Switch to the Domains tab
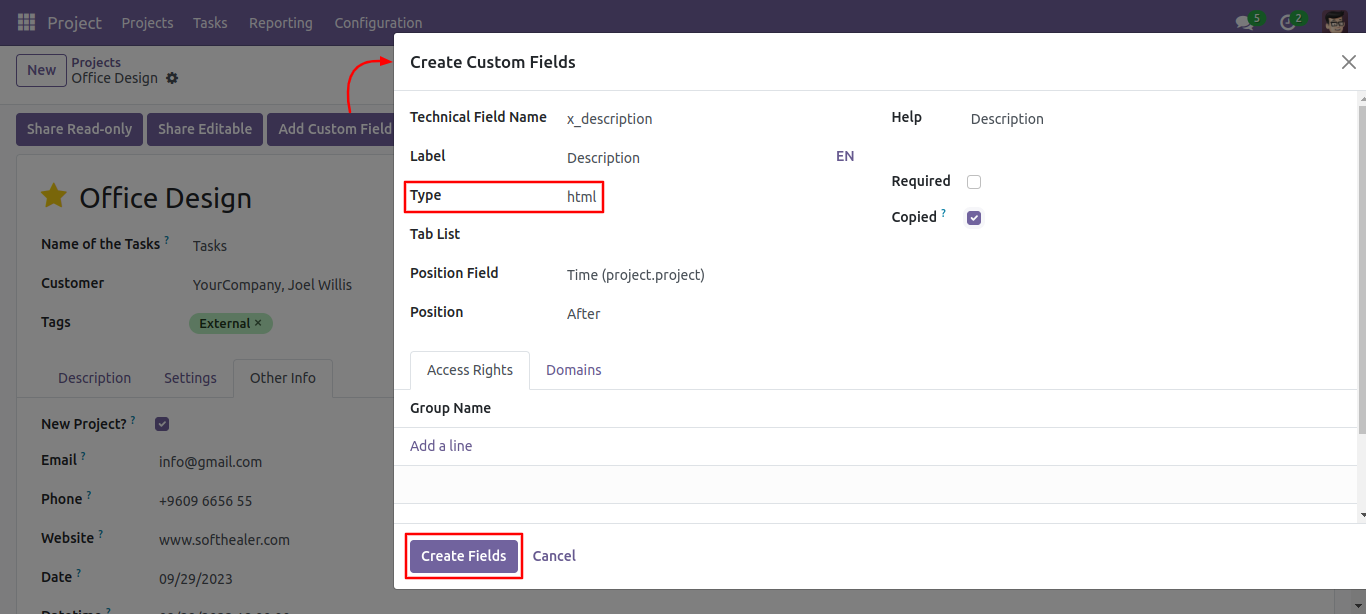Screen dimensions: 1366x614 click(x=574, y=370)
